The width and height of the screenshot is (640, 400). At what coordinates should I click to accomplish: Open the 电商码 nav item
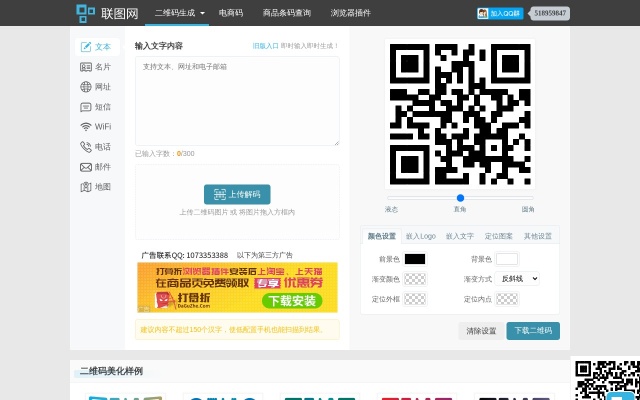[x=230, y=14]
